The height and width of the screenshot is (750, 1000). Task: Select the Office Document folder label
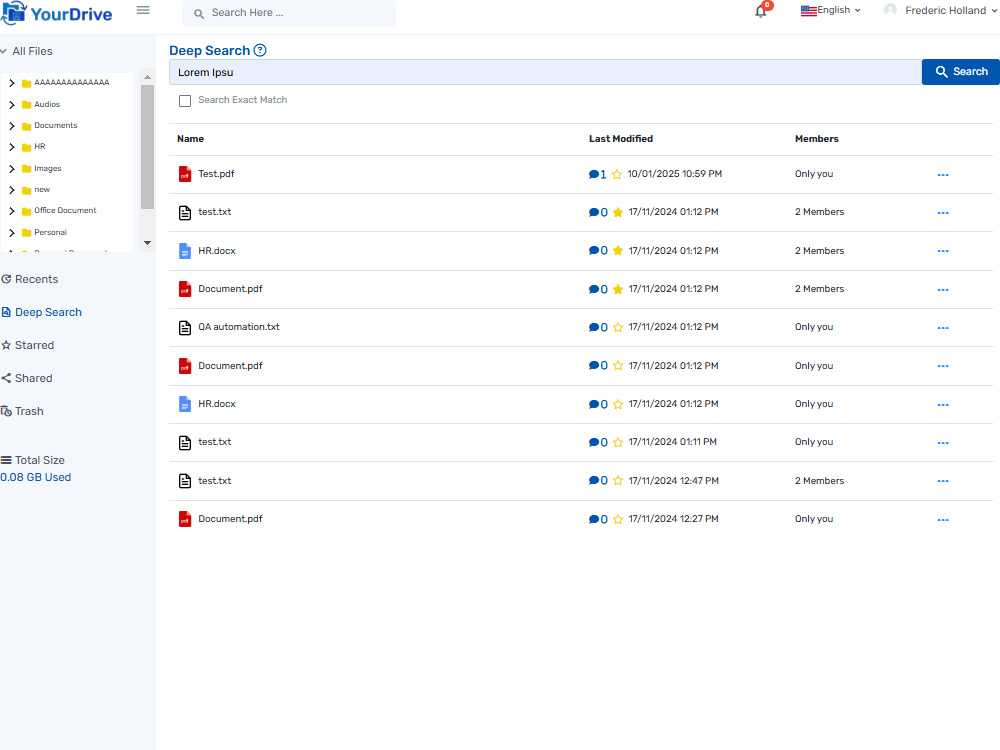(x=65, y=210)
